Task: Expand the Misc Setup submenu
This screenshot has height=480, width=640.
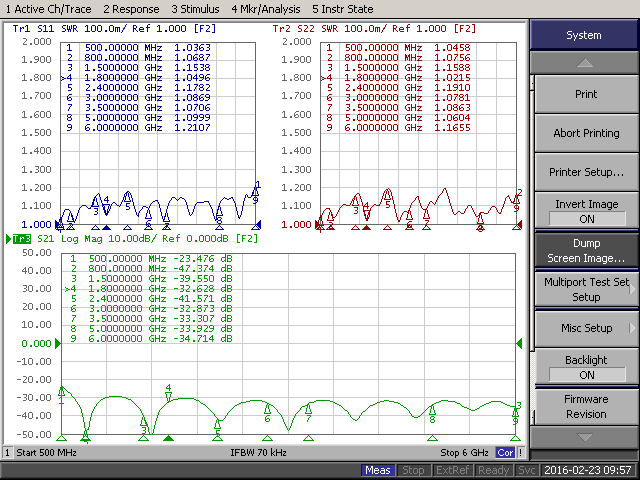Action: click(x=586, y=328)
